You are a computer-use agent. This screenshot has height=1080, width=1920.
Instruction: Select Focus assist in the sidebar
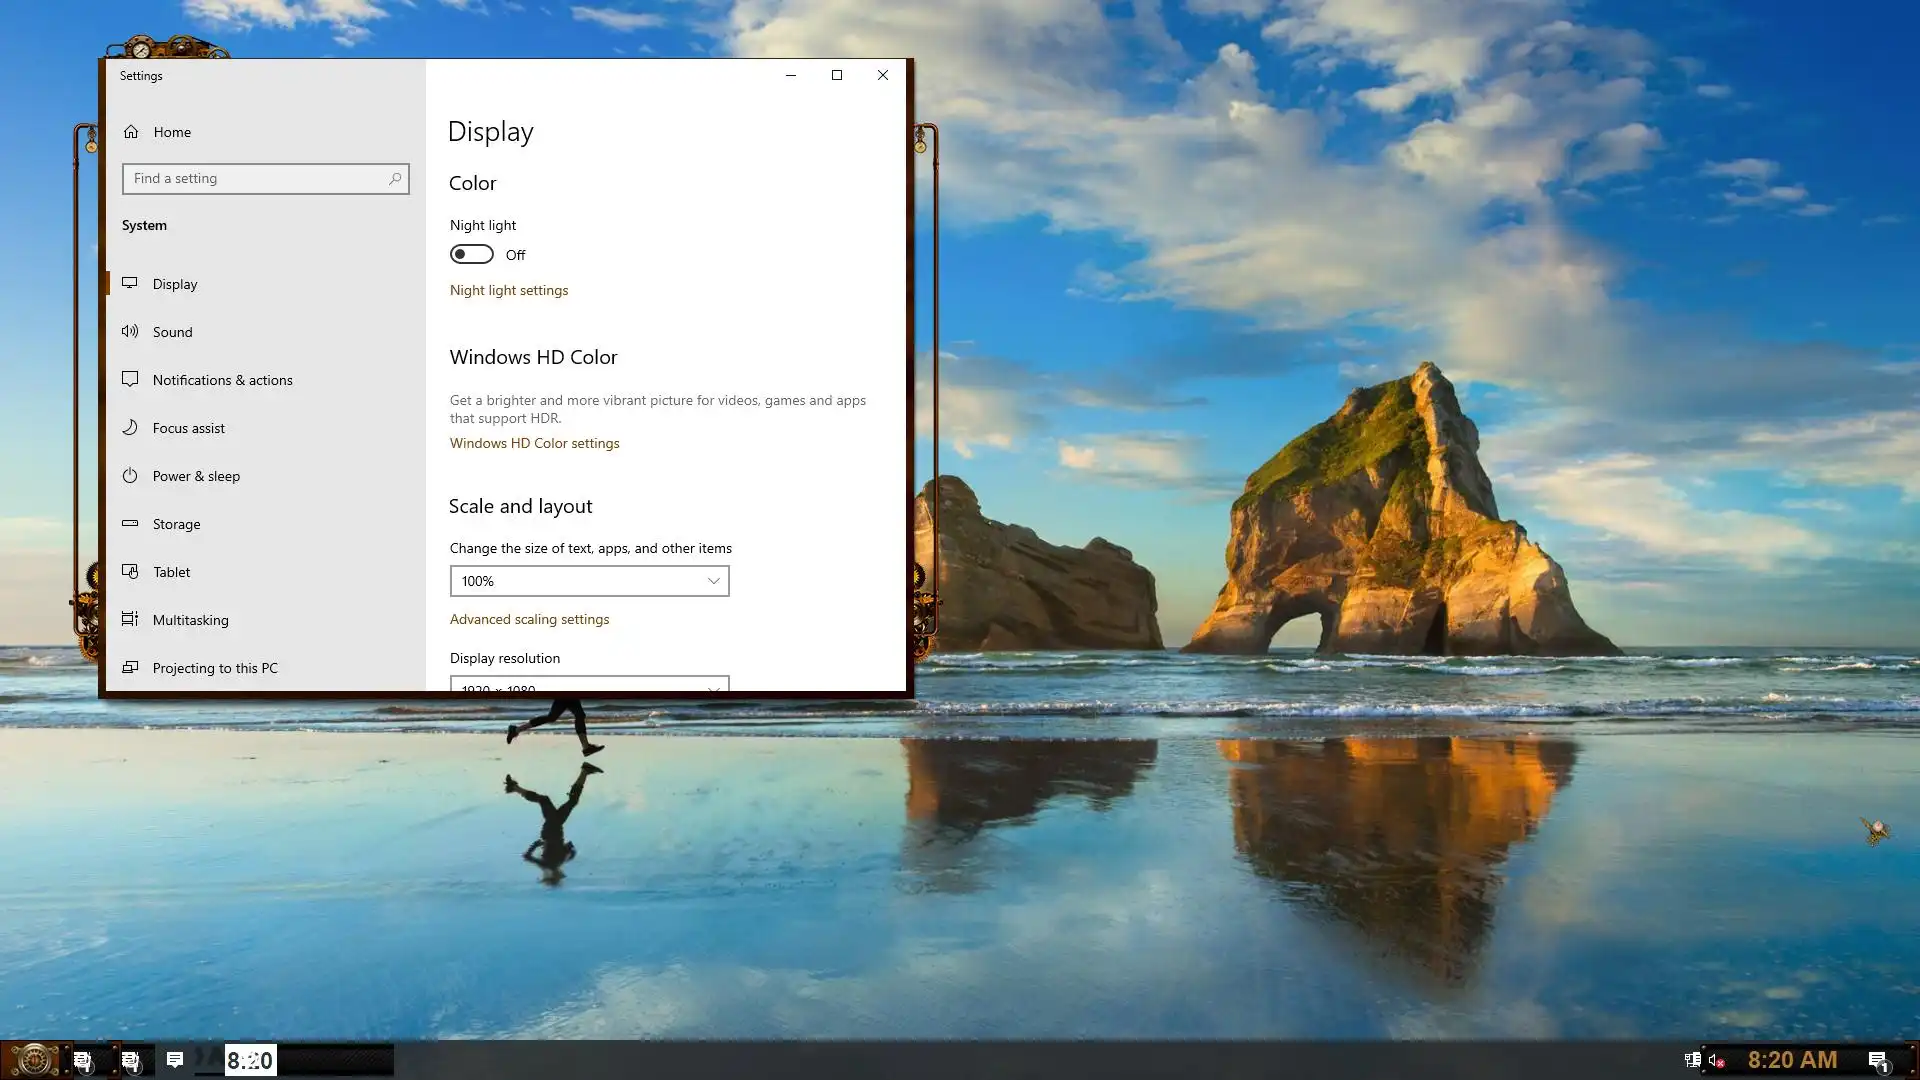tap(188, 428)
